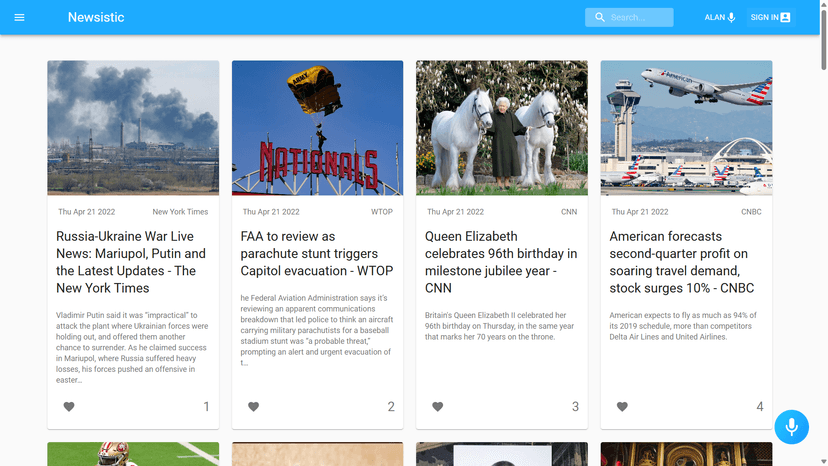Like the Russia-Ukraine War article
This screenshot has height=466, width=828.
tap(69, 407)
